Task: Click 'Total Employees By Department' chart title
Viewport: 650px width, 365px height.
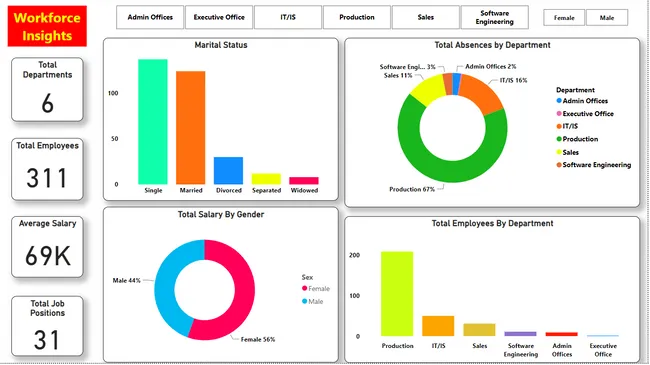Action: (x=492, y=223)
